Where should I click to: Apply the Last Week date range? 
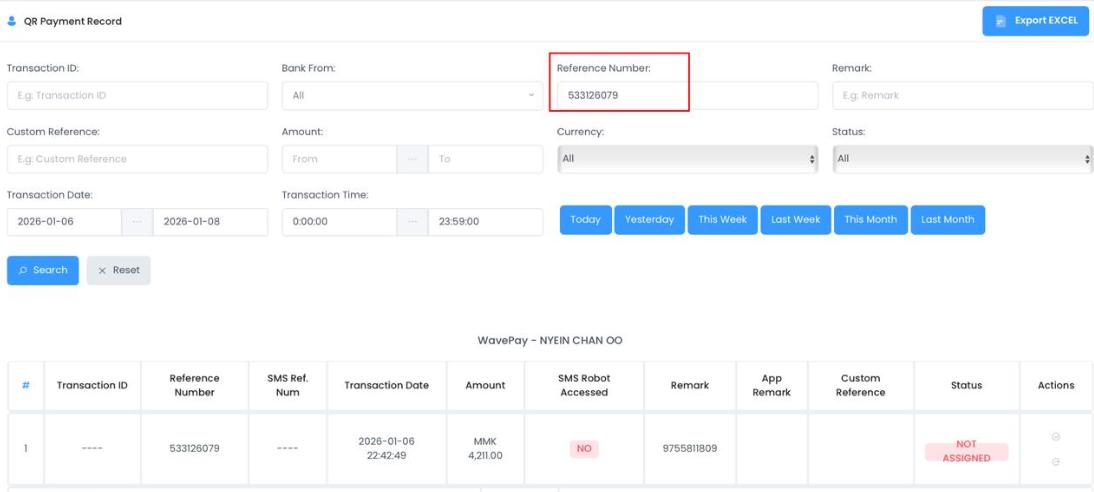[x=795, y=220]
